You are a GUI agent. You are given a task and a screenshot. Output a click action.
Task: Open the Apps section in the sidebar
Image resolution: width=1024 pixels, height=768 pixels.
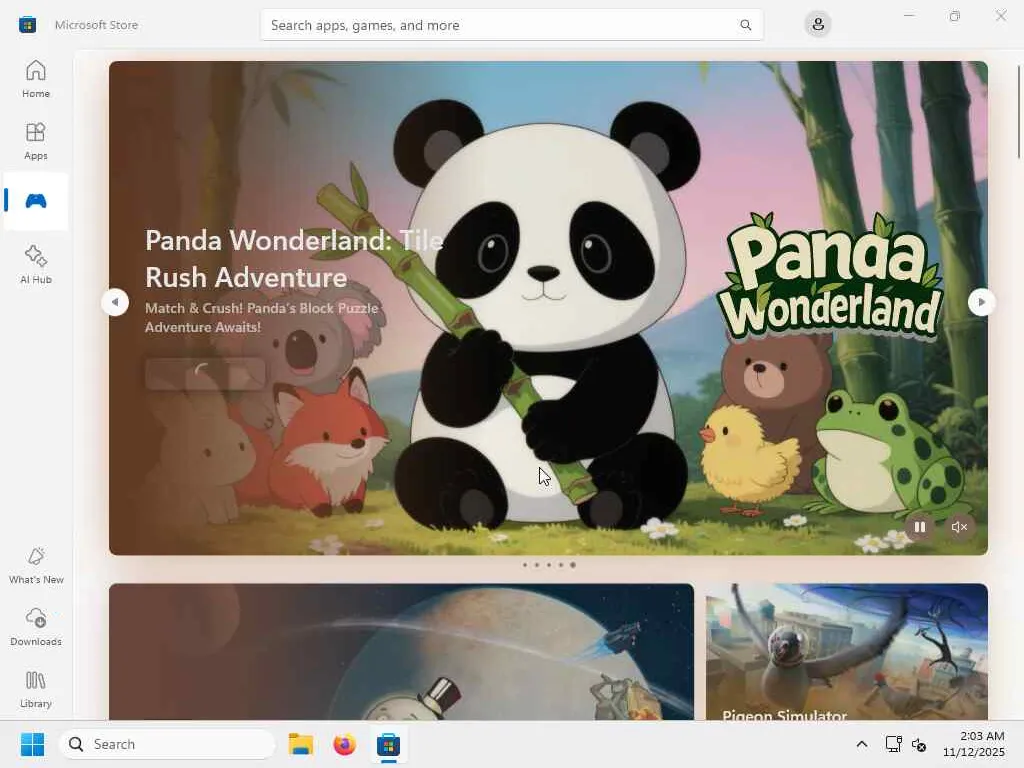click(36, 141)
